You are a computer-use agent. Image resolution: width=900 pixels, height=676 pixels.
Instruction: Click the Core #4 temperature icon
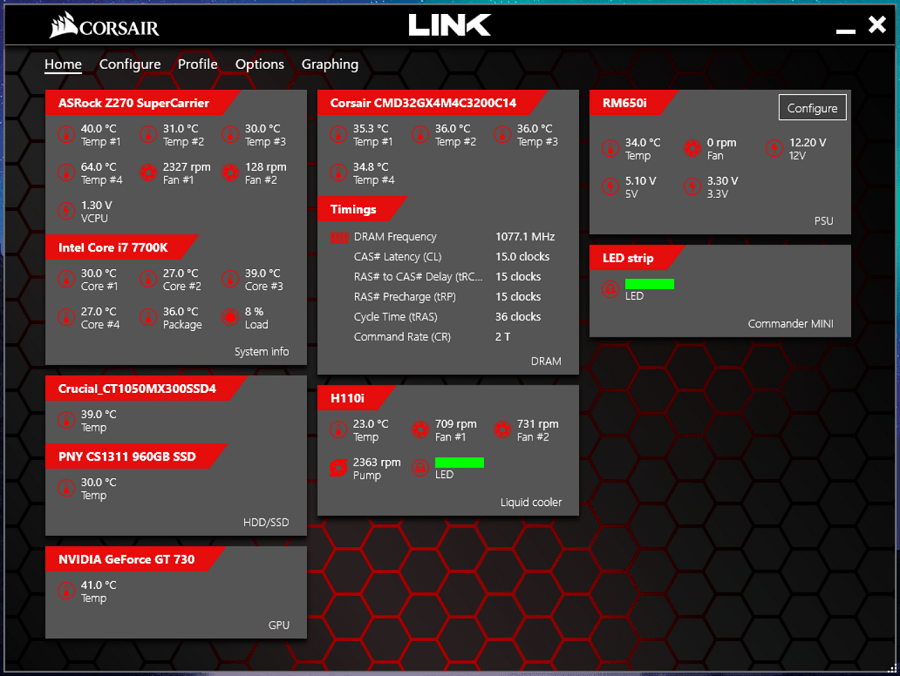click(x=67, y=317)
